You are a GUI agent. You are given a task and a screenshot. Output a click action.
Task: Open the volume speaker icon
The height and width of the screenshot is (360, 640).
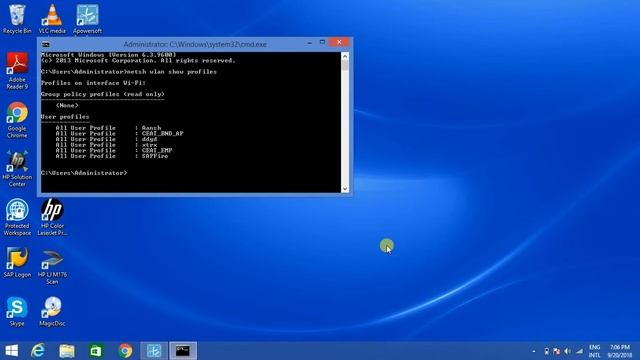[567, 351]
